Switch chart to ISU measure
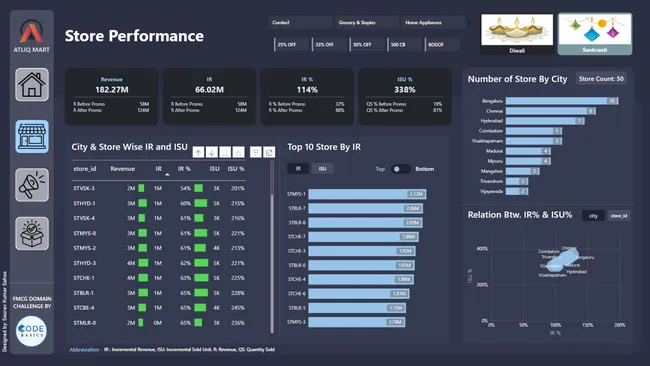 click(323, 168)
